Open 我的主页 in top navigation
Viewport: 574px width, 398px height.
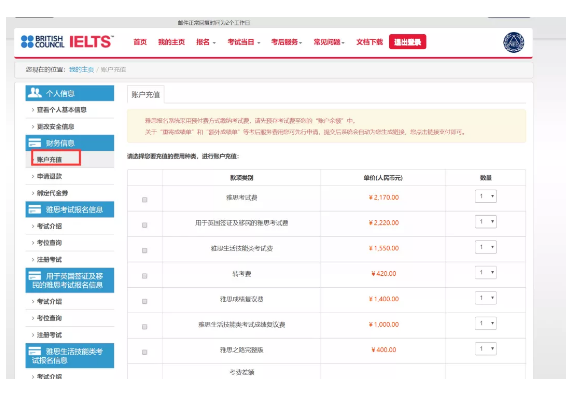[x=171, y=42]
